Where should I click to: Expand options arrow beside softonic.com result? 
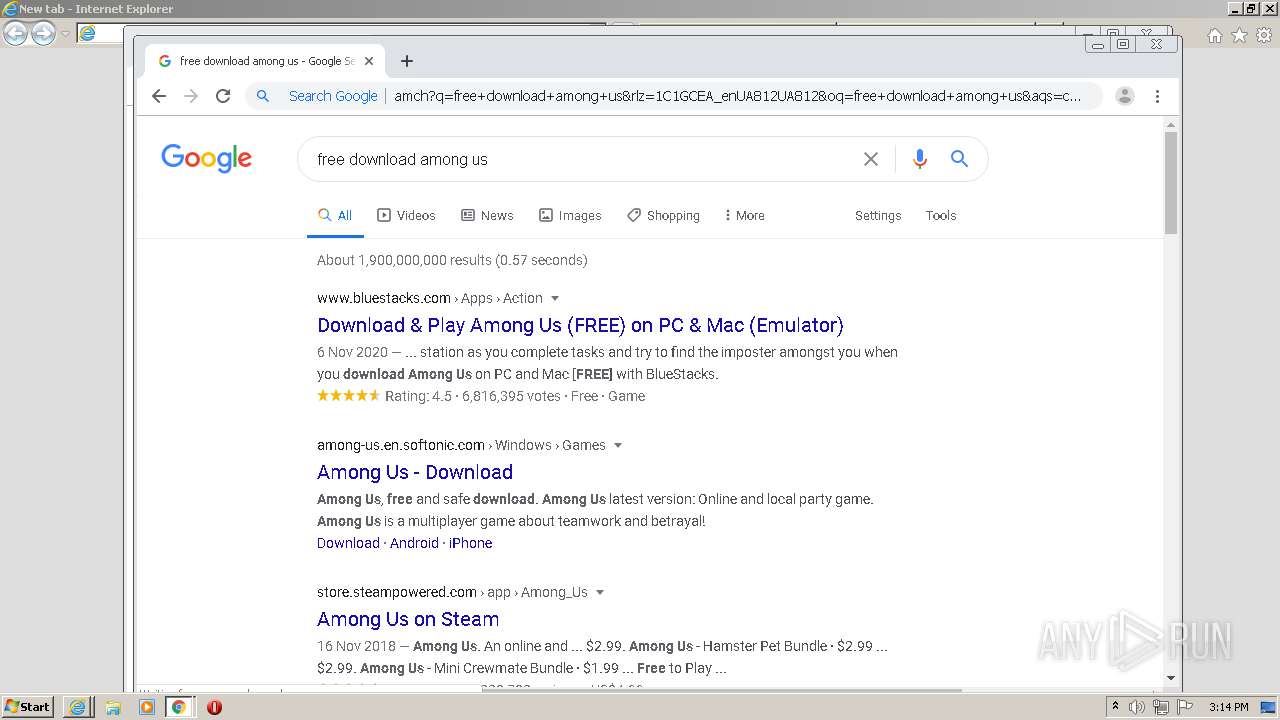click(618, 445)
